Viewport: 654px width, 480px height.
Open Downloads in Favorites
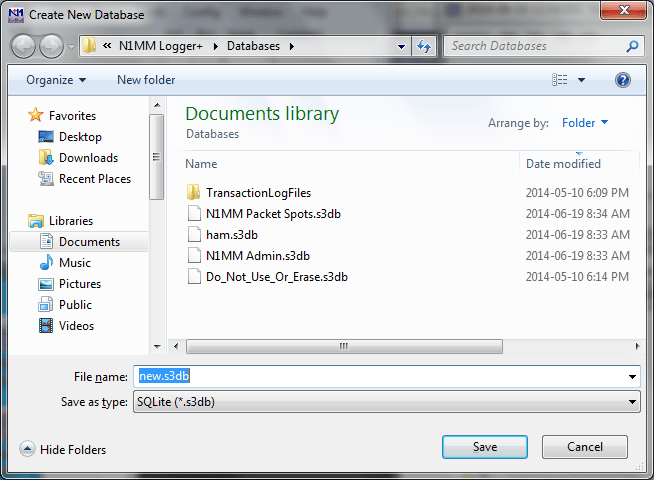pos(88,158)
